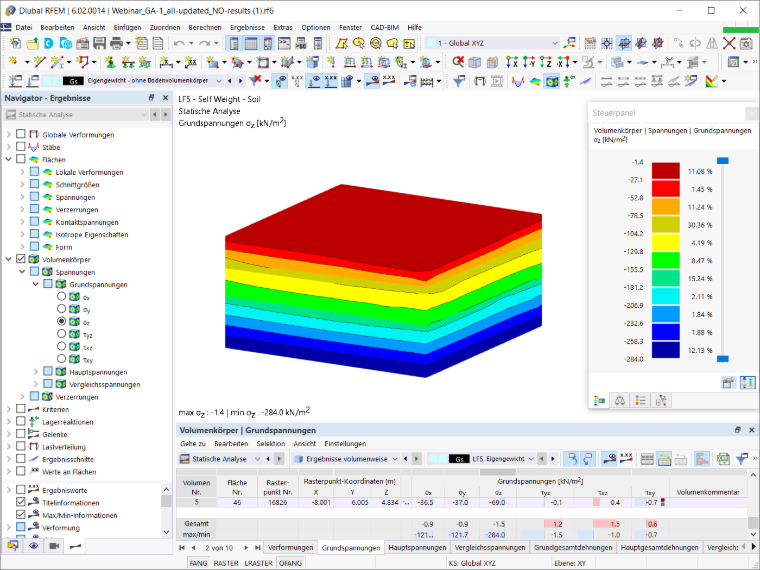Click the save disk icon in toolbar
Screen dimensions: 760x570
[99, 43]
